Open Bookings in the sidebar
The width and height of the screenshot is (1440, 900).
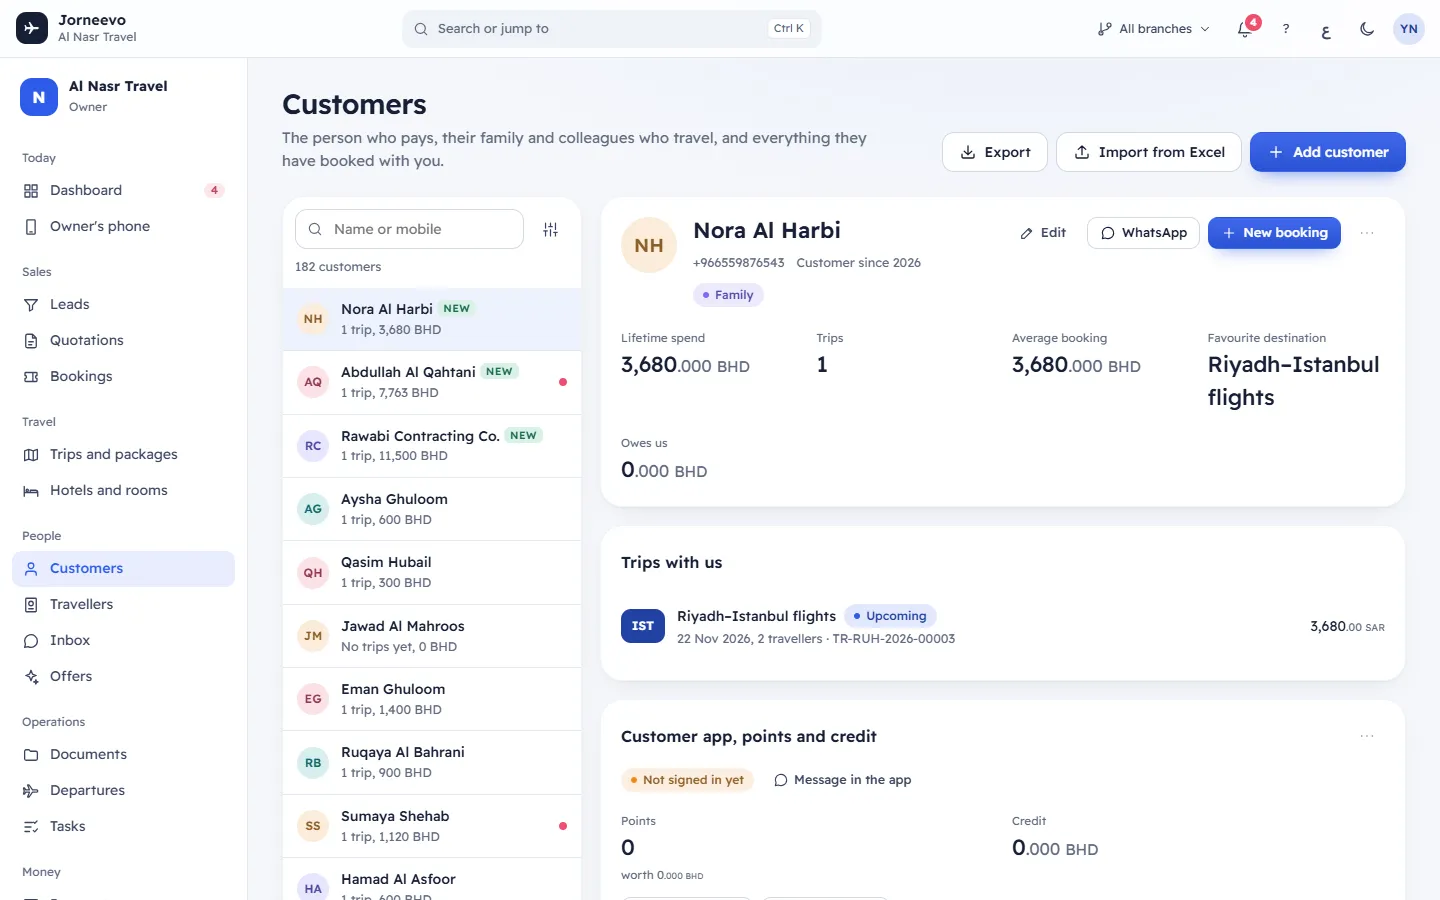click(123, 376)
